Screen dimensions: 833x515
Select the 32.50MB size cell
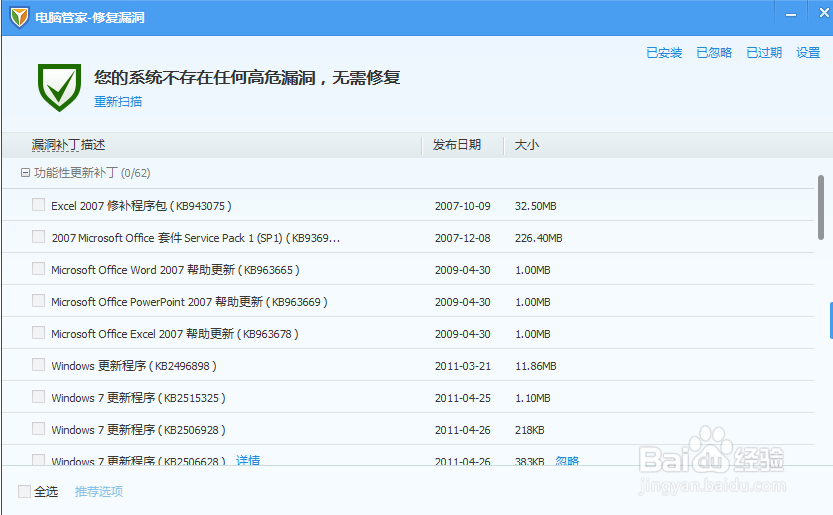click(536, 206)
